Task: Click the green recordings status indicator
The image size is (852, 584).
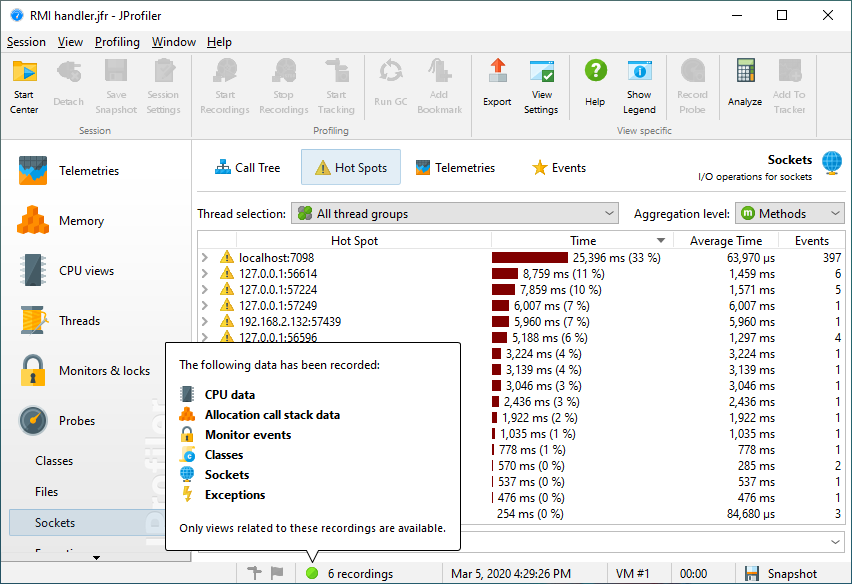Action: (312, 574)
